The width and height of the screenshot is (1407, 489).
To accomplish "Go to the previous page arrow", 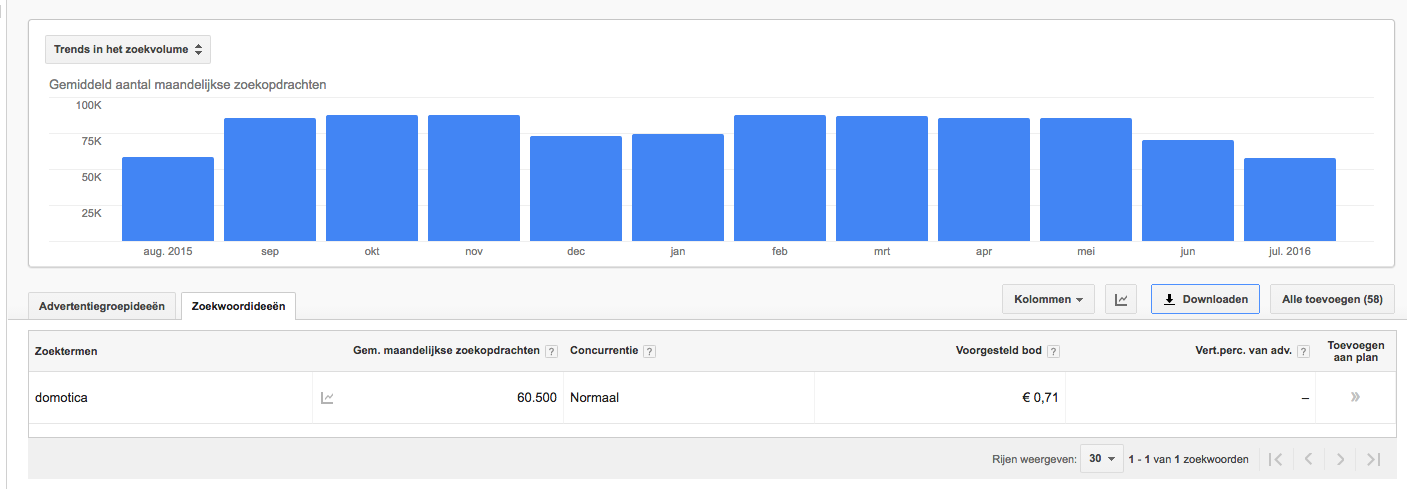I will pyautogui.click(x=1308, y=459).
